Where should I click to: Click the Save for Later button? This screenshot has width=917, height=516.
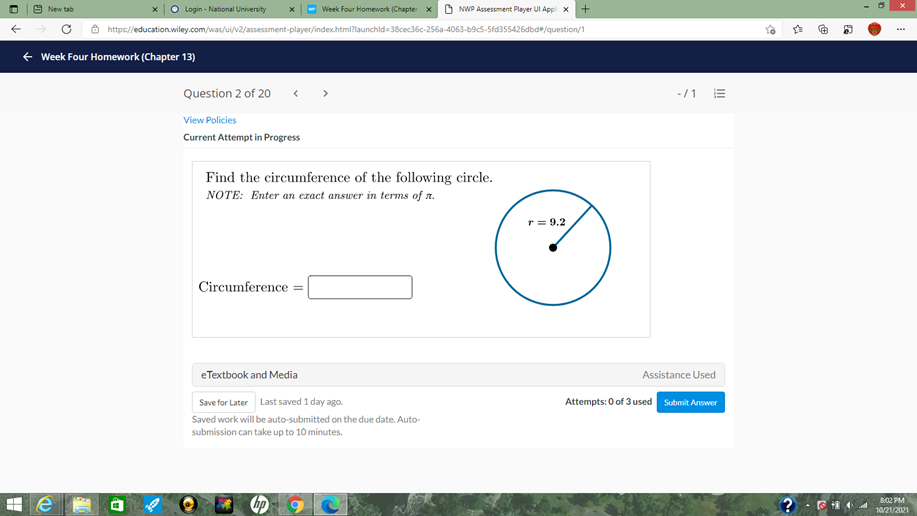[x=223, y=403]
